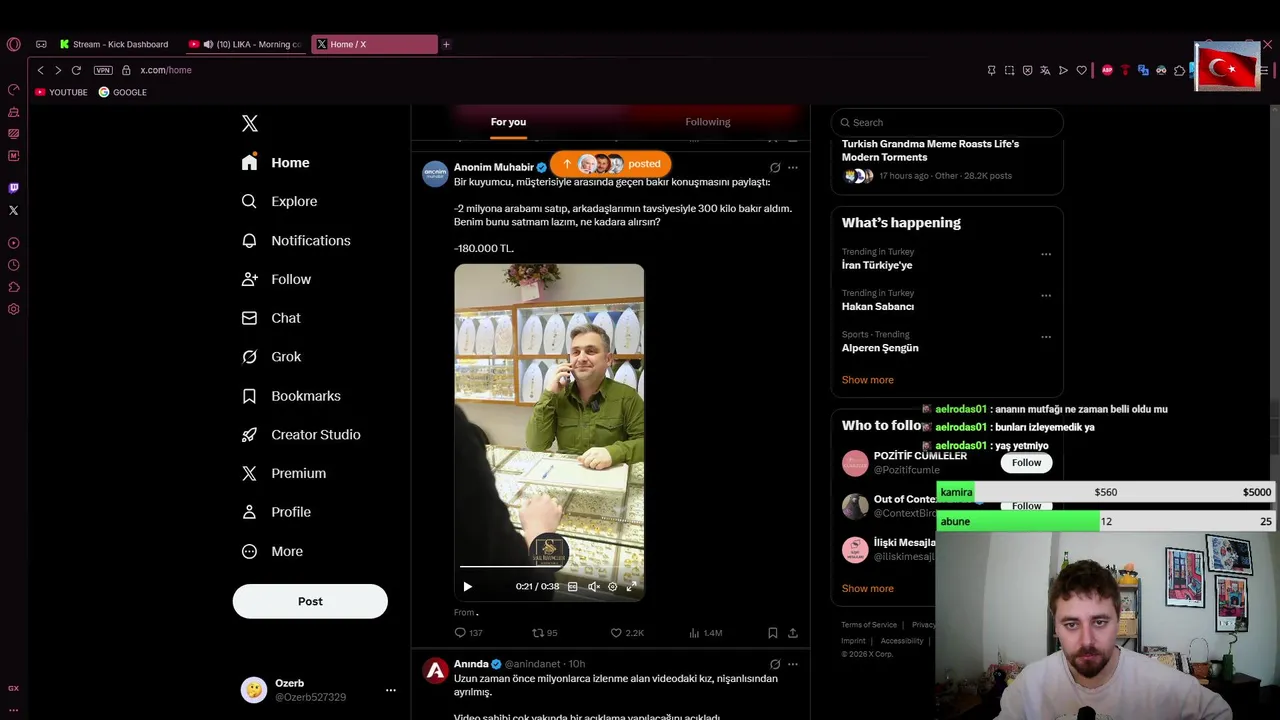1280x720 pixels.
Task: Toggle the VPN badge in address bar
Action: (x=103, y=70)
